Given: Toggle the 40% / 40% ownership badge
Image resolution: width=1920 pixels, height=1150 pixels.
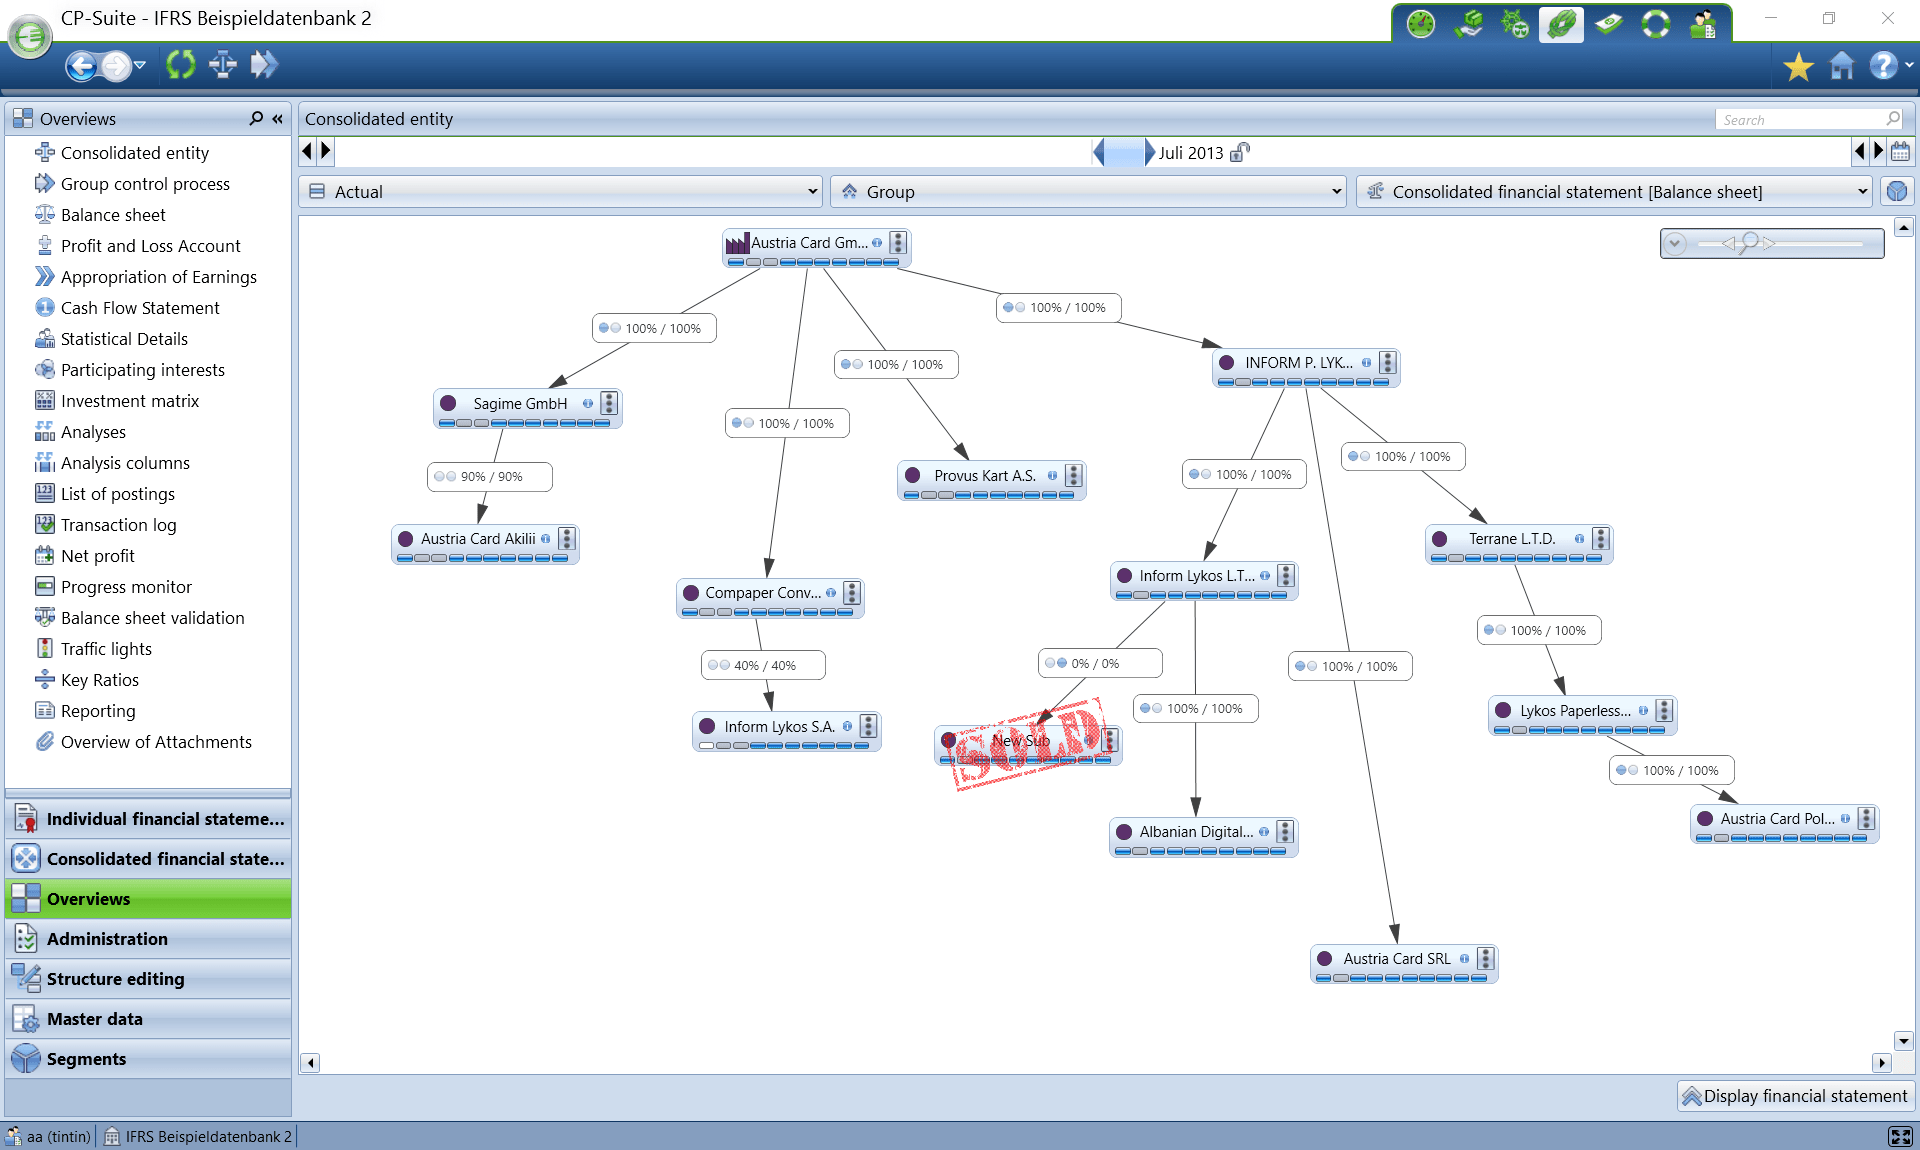Looking at the screenshot, I should 763,665.
